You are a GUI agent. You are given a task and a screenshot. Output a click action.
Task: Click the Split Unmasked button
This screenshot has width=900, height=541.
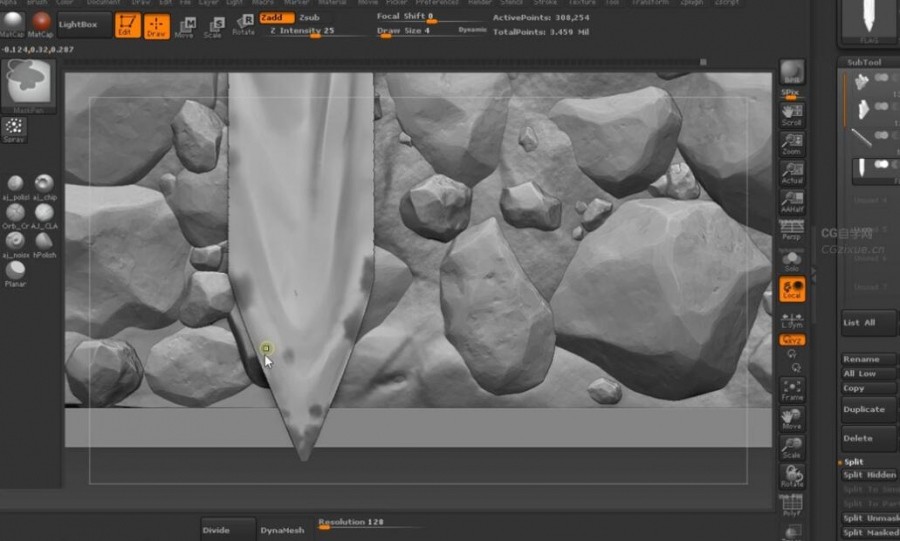[871, 518]
